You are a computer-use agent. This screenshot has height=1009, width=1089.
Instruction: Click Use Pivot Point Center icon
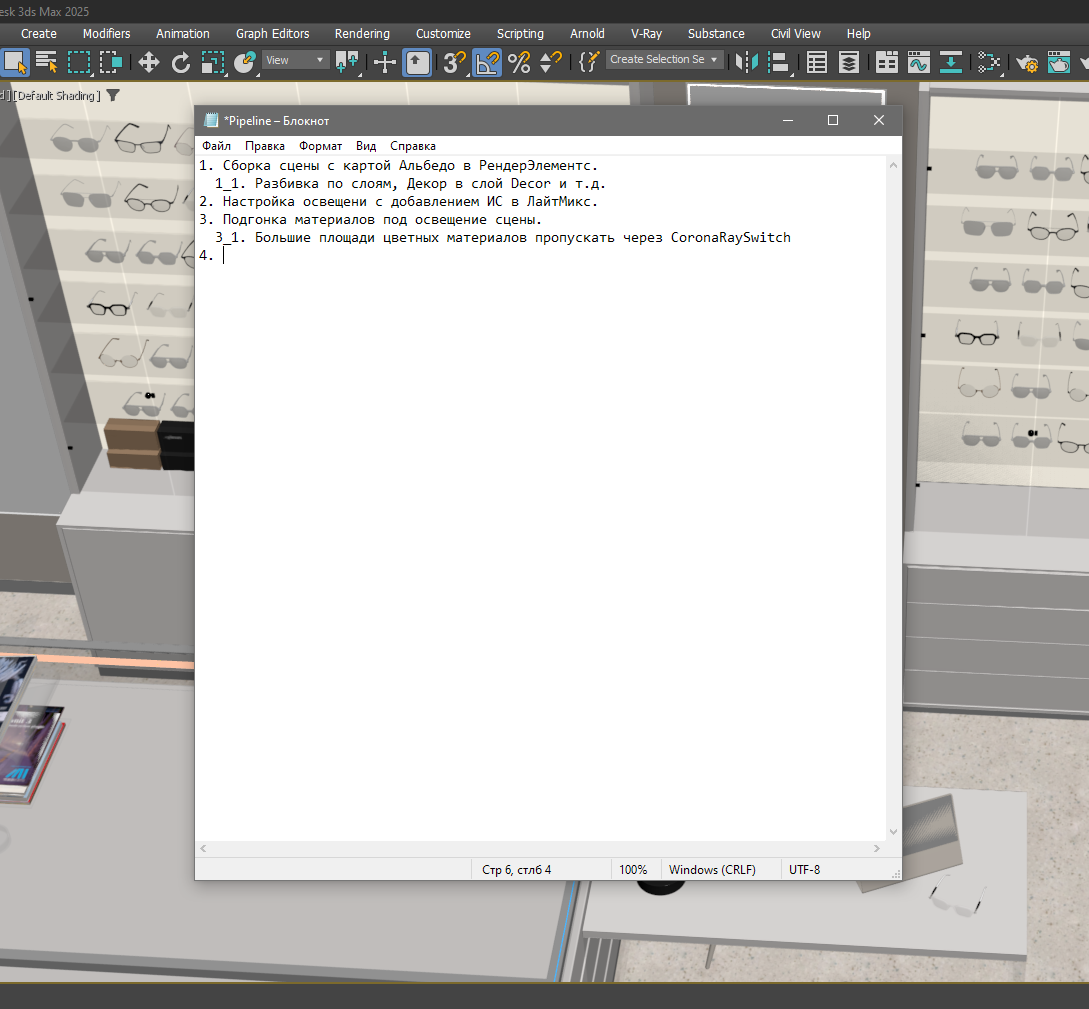347,62
